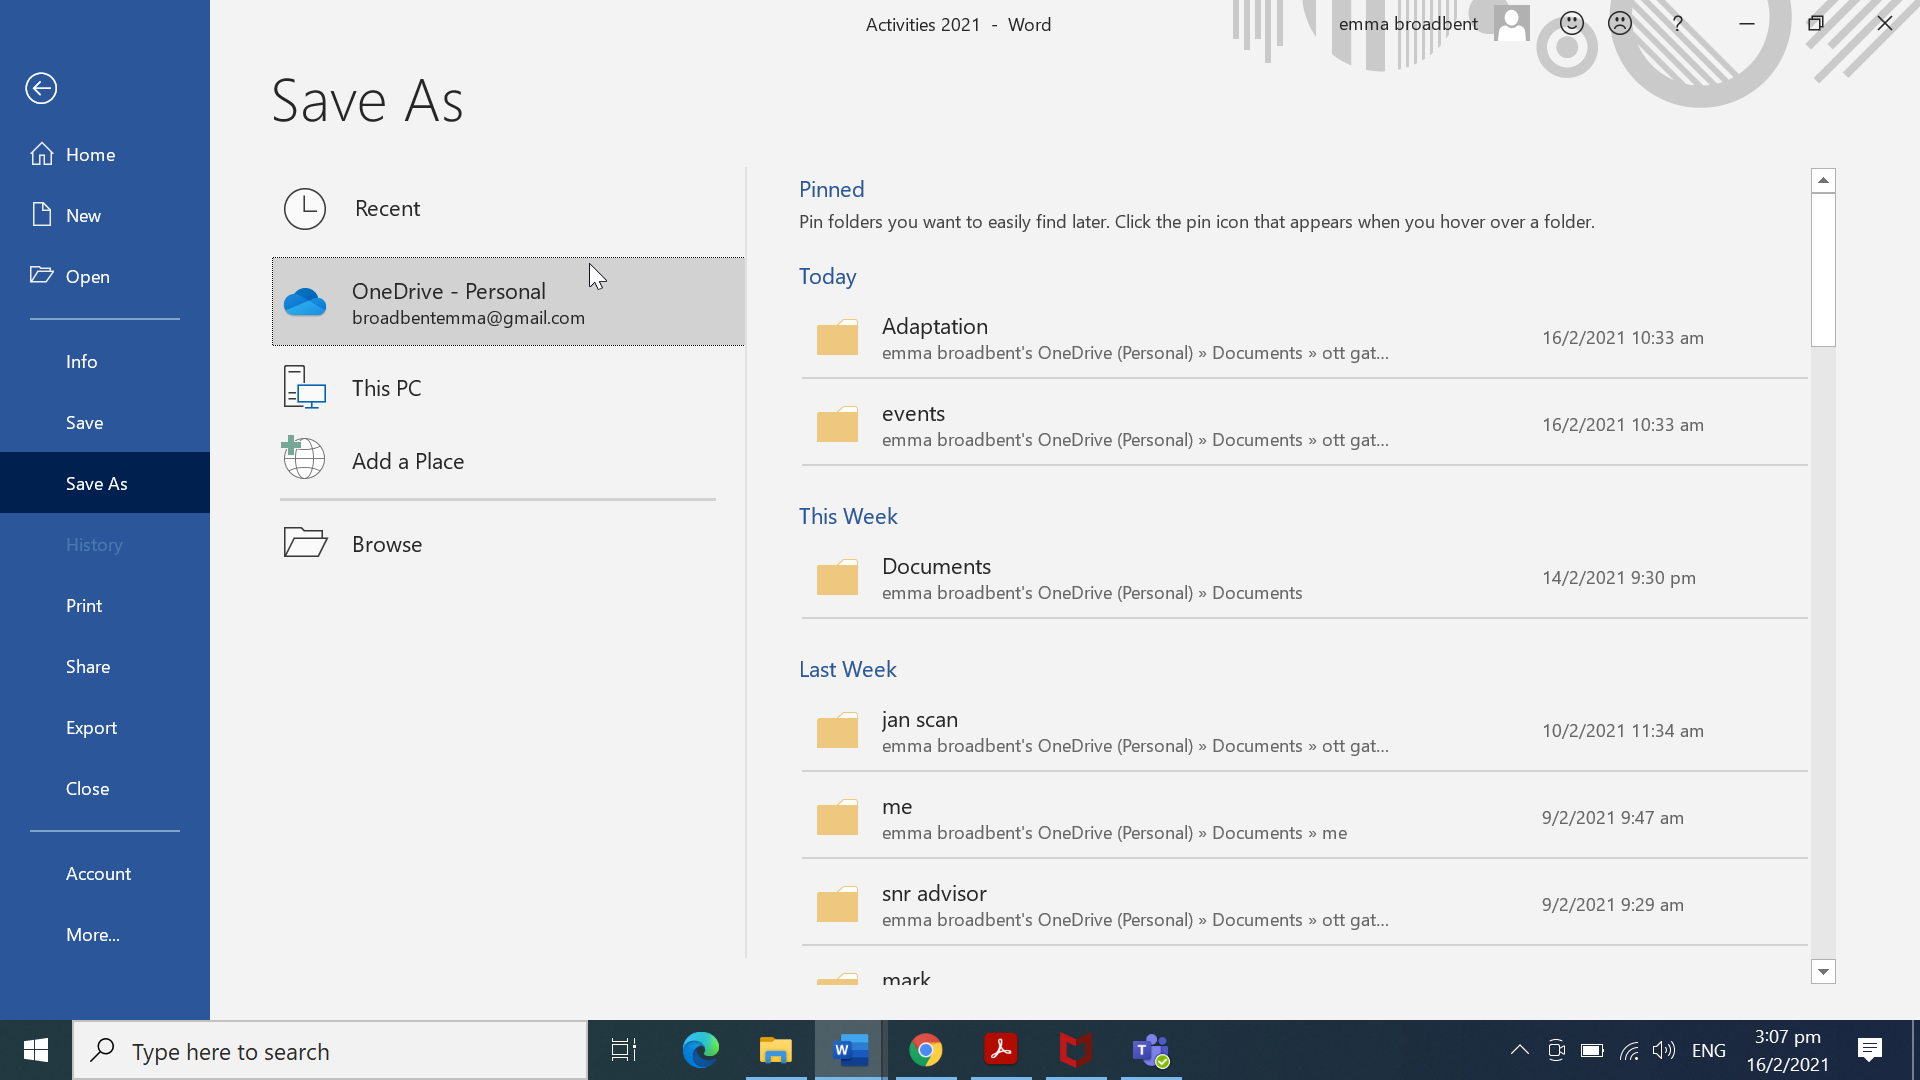The width and height of the screenshot is (1920, 1080).
Task: Launch Microsoft Edge from taskbar
Action: click(x=700, y=1050)
